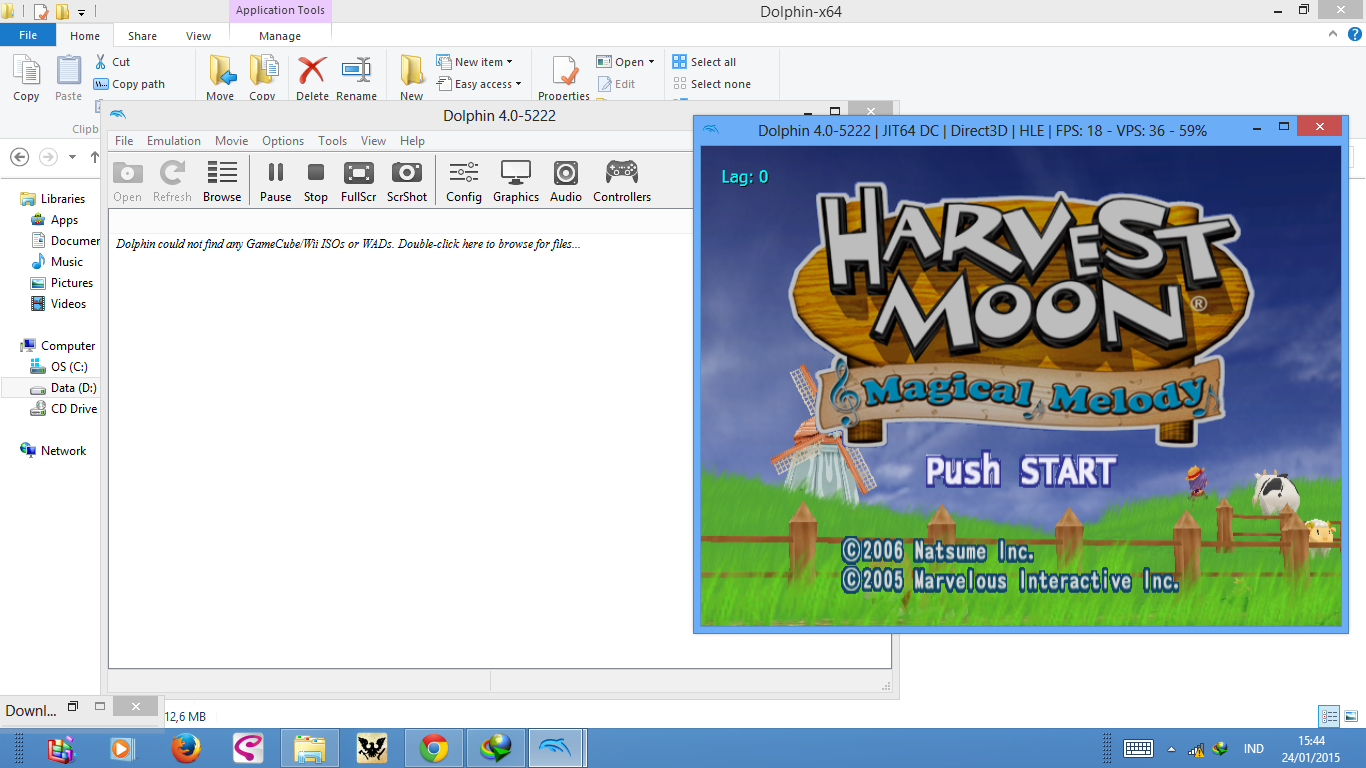Click the Copy icon in Explorer ribbon
The image size is (1366, 768).
pos(26,78)
